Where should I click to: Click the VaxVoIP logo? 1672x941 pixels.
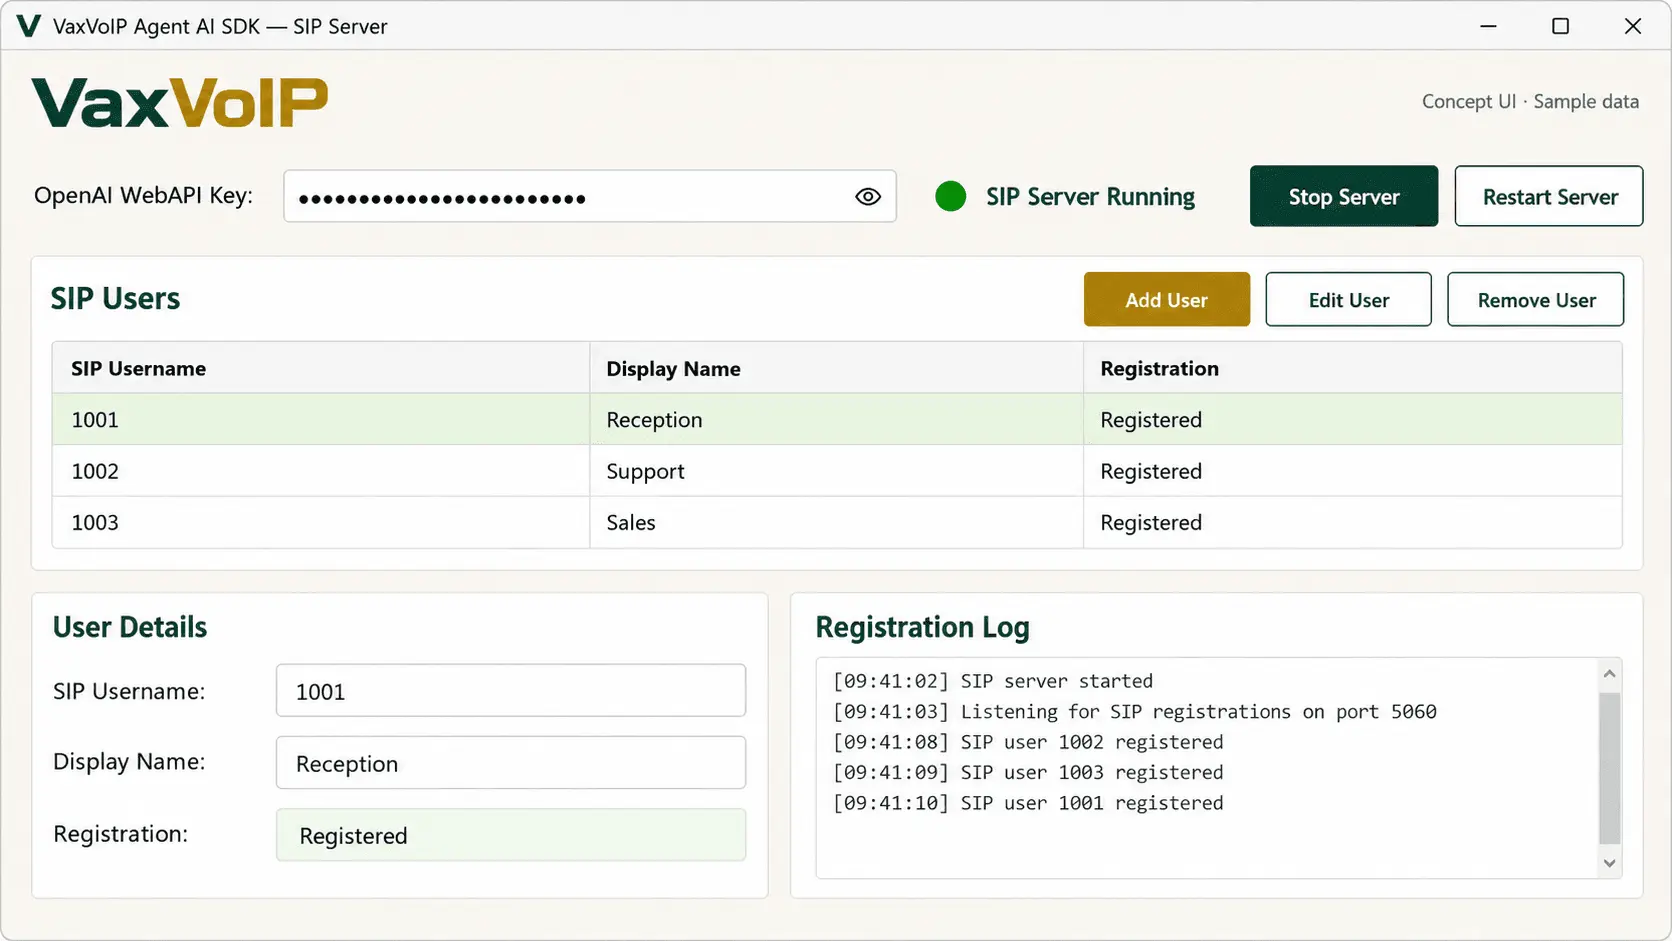pyautogui.click(x=180, y=103)
